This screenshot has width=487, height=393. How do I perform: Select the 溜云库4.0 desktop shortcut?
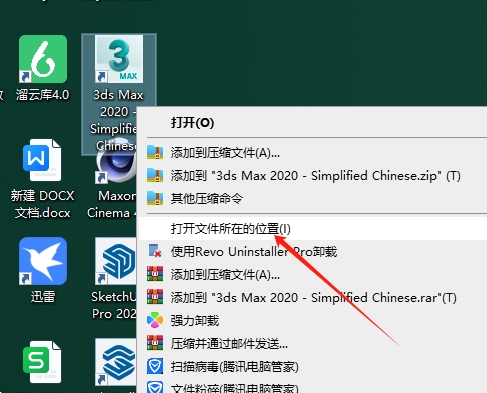[43, 68]
